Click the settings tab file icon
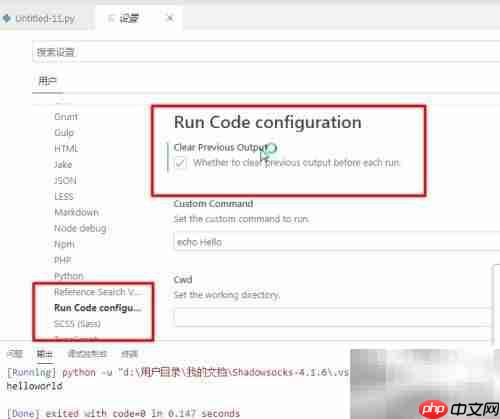500x419 pixels. pos(111,18)
